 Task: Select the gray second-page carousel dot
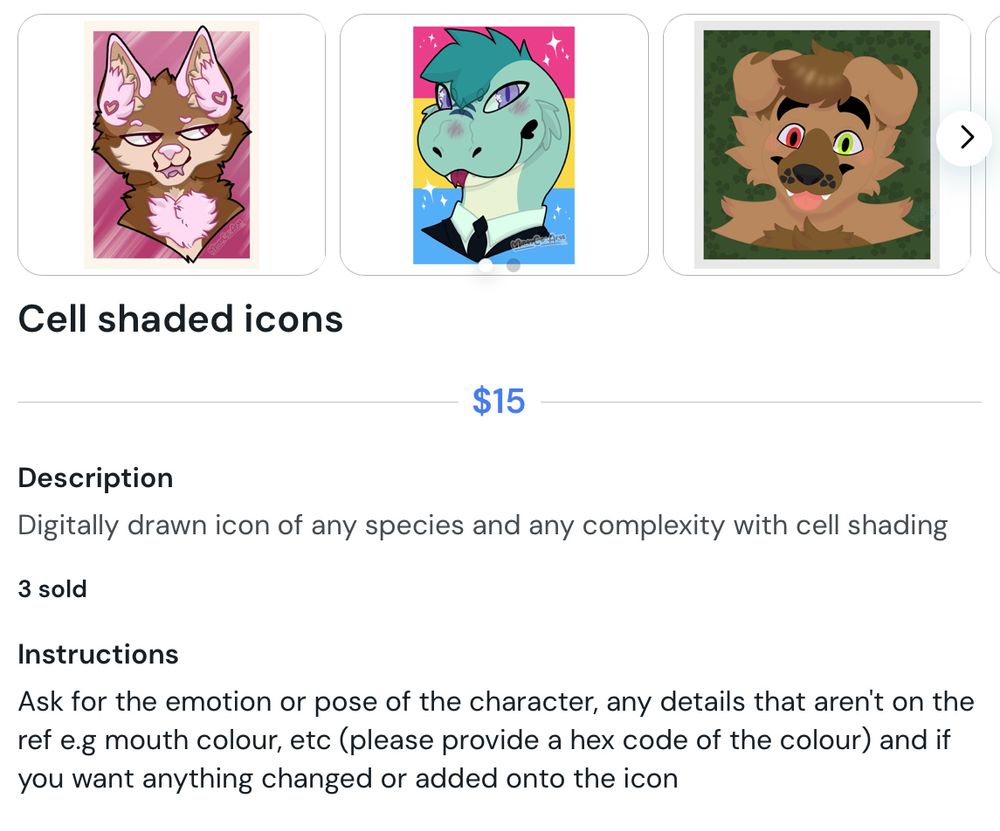(513, 265)
